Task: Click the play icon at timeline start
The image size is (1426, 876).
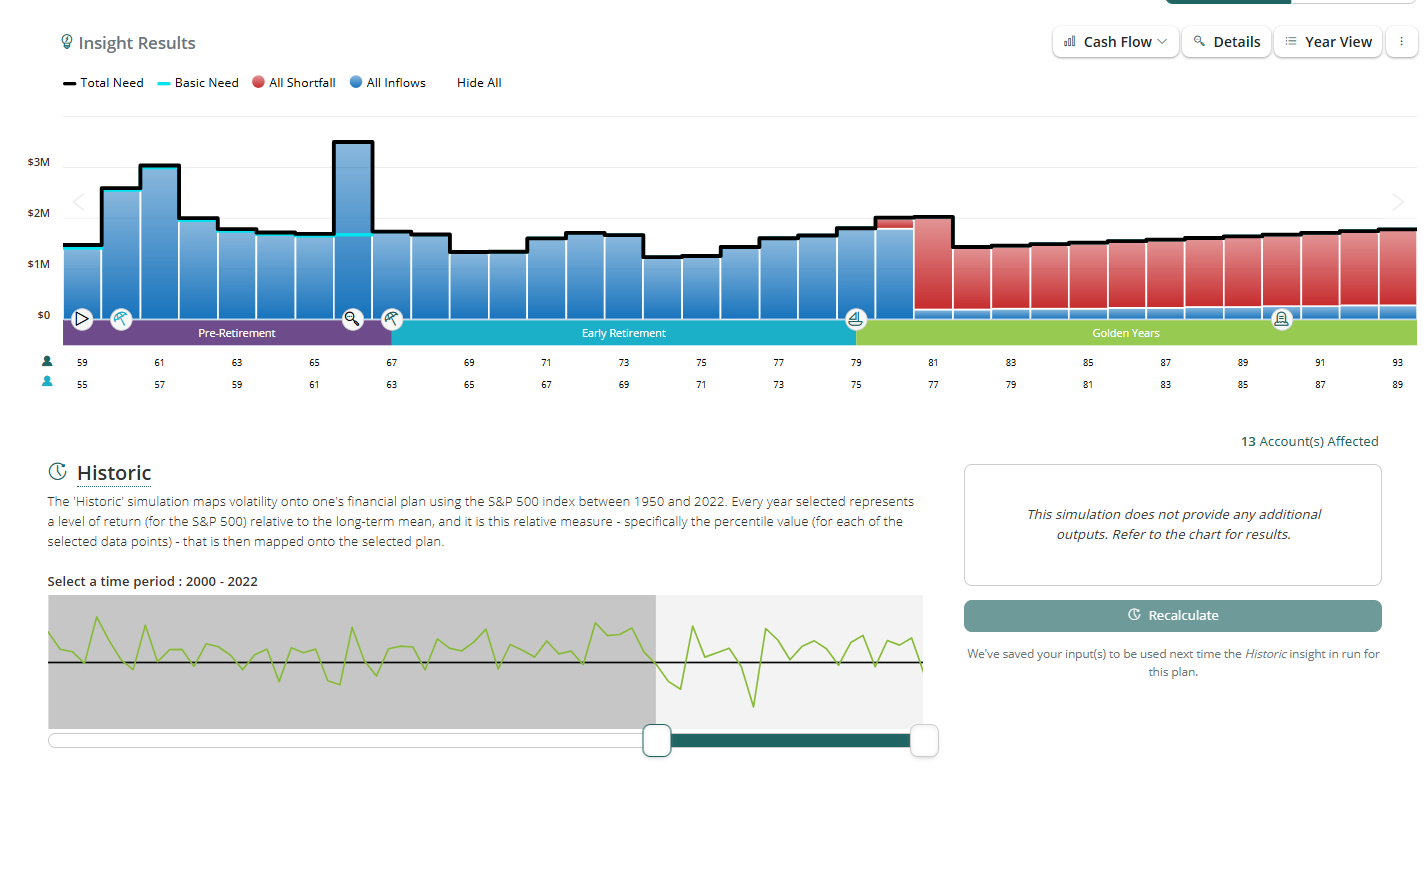Action: coord(82,319)
